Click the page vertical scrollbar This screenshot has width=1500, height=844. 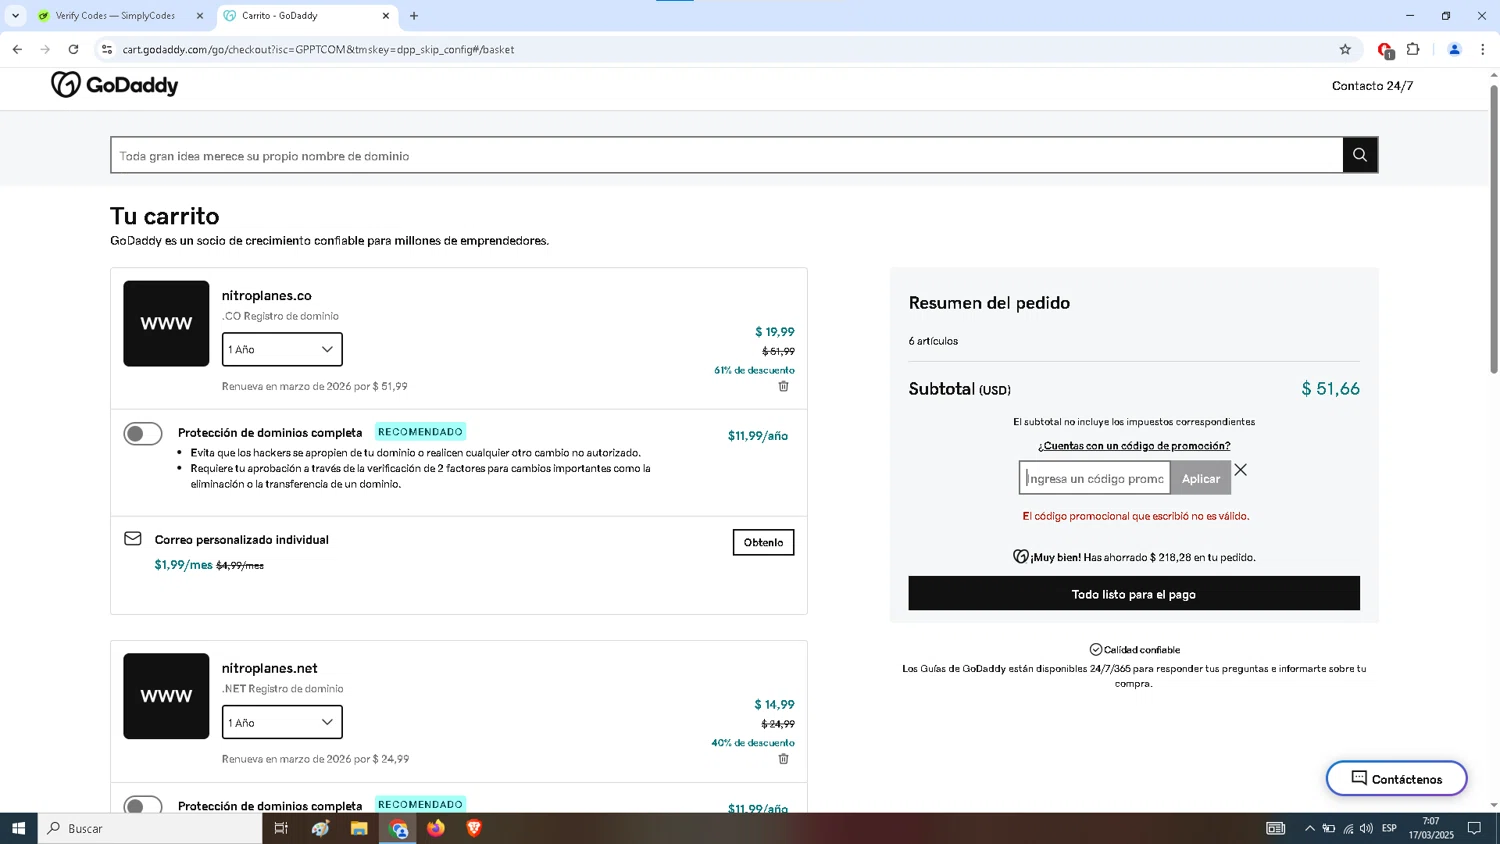click(1494, 230)
